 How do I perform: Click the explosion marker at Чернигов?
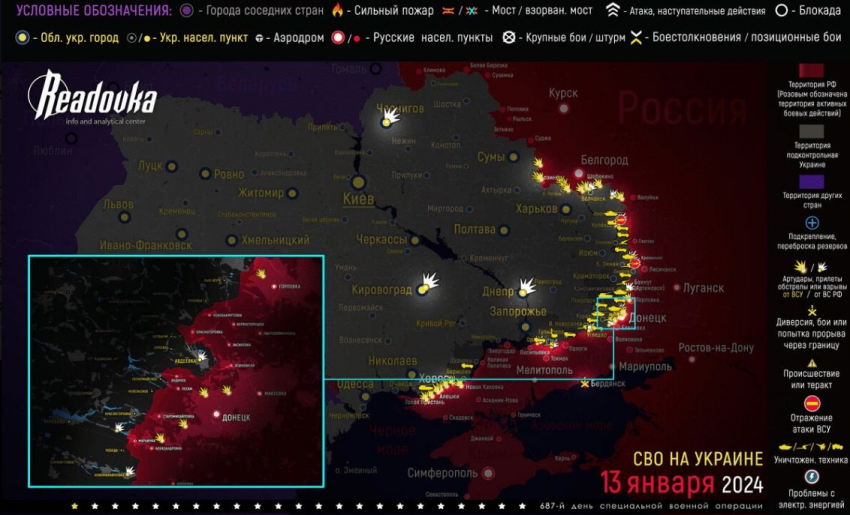388,120
